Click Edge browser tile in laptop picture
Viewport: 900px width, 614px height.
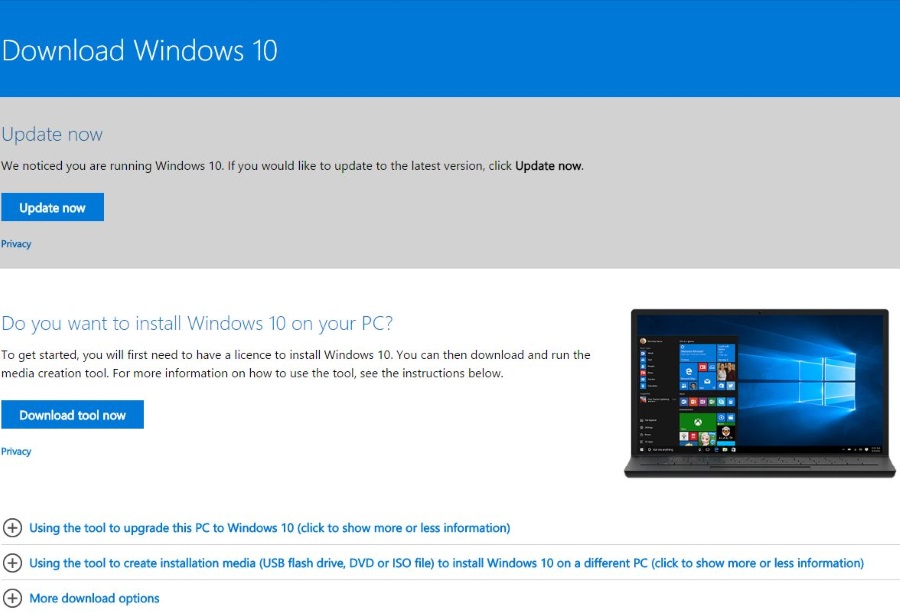click(x=689, y=372)
